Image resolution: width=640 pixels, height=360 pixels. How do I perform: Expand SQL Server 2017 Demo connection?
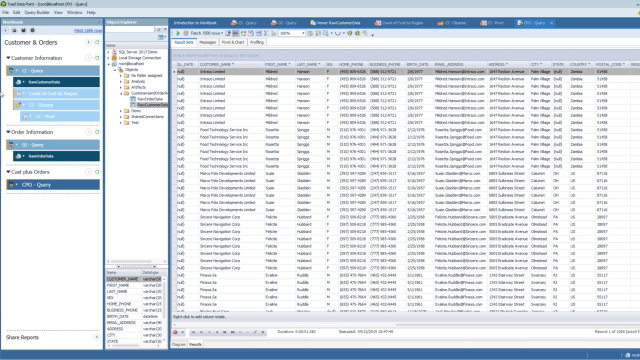(x=109, y=52)
